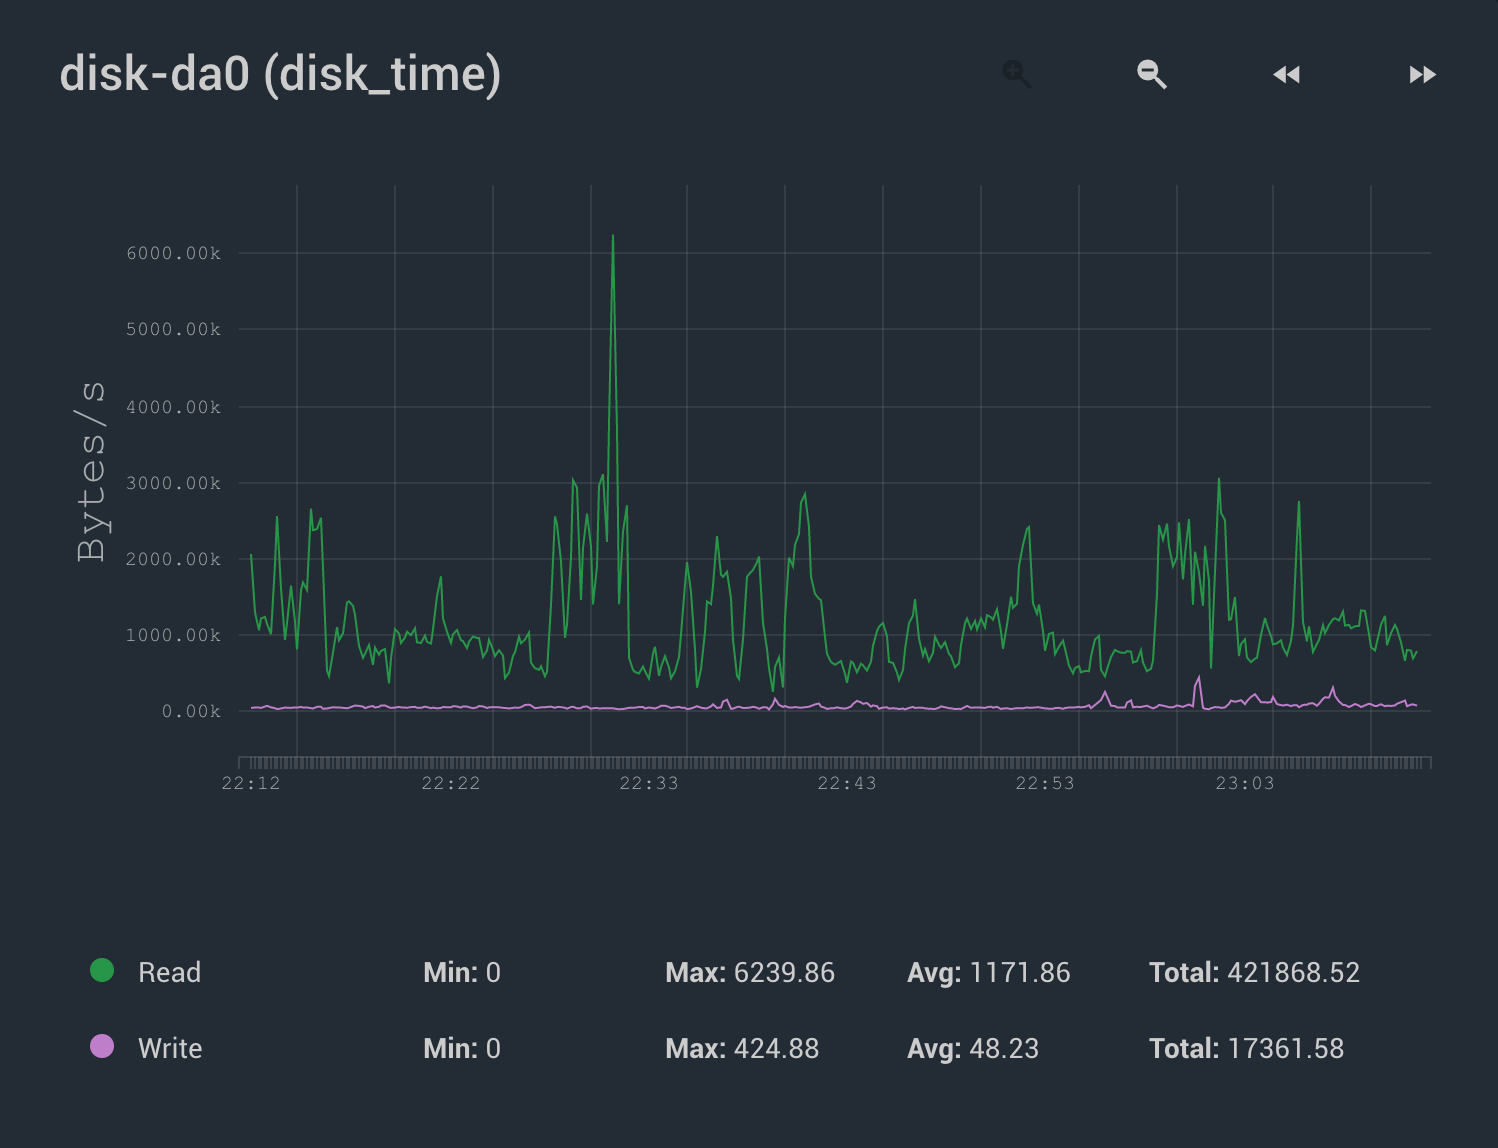The height and width of the screenshot is (1148, 1498).
Task: Click the zoom in magnifier icon
Action: coord(1016,74)
